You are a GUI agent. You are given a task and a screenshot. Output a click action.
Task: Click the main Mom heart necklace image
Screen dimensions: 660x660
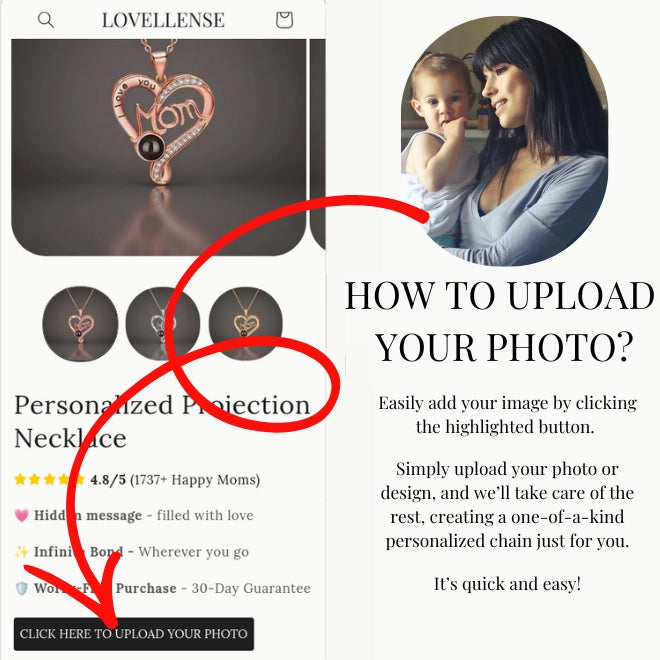click(159, 147)
